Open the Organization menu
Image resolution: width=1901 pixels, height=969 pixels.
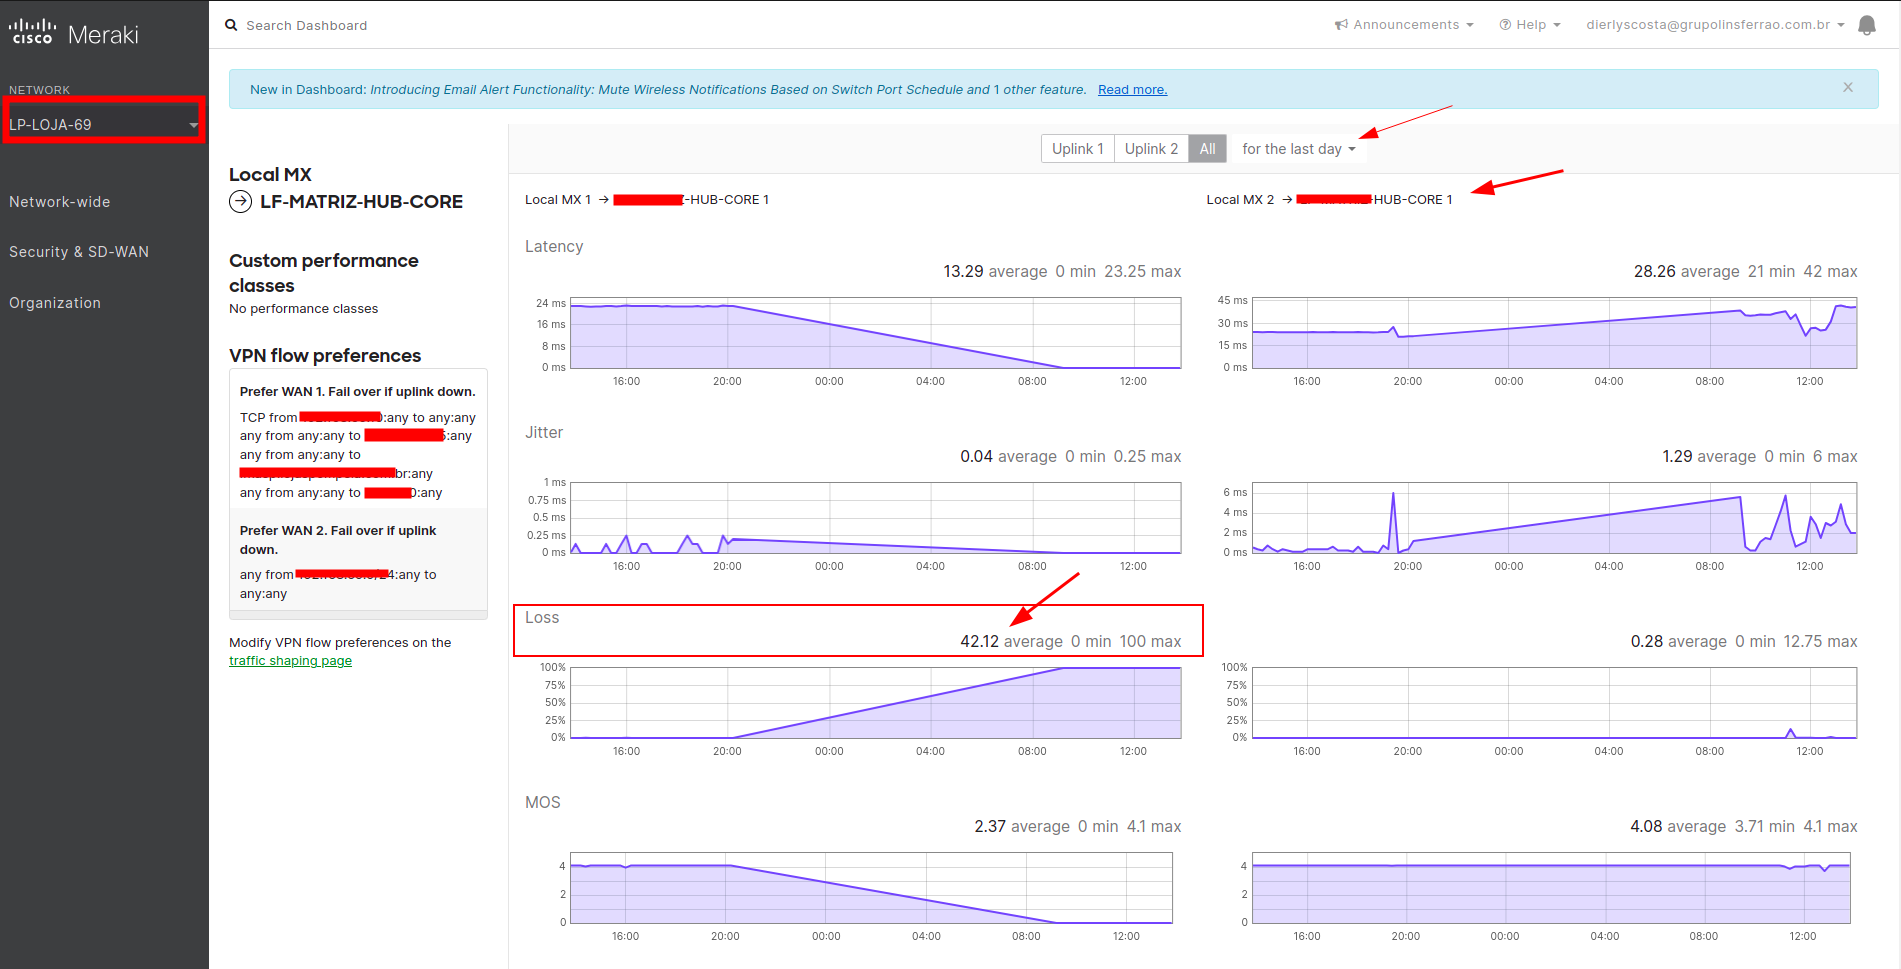(55, 303)
